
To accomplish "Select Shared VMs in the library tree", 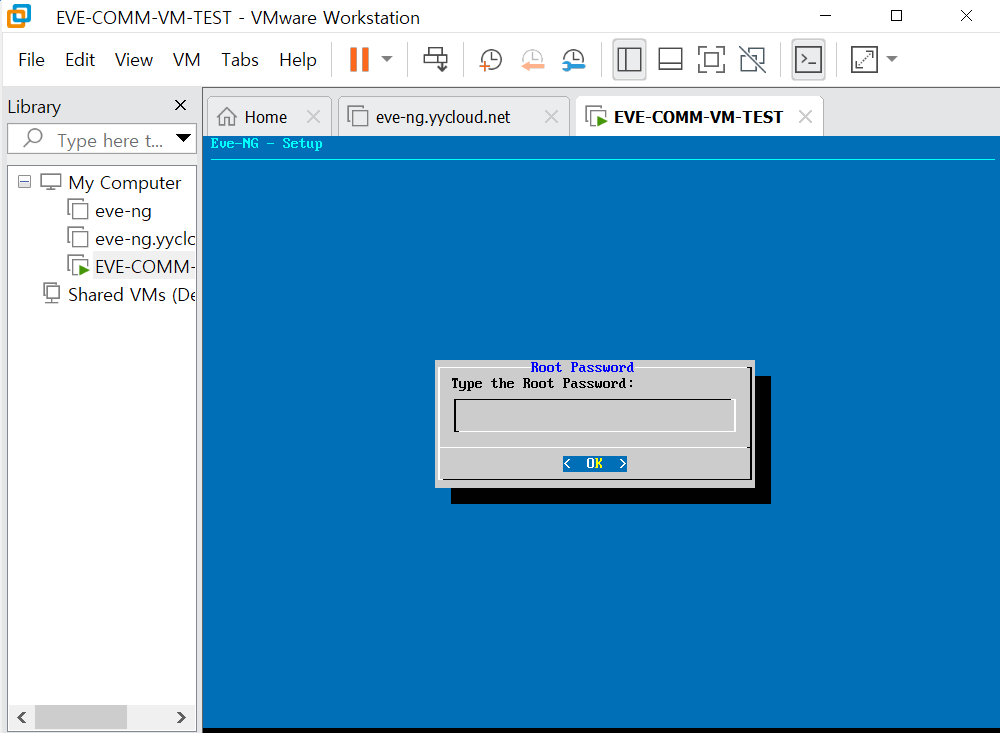I will click(131, 295).
